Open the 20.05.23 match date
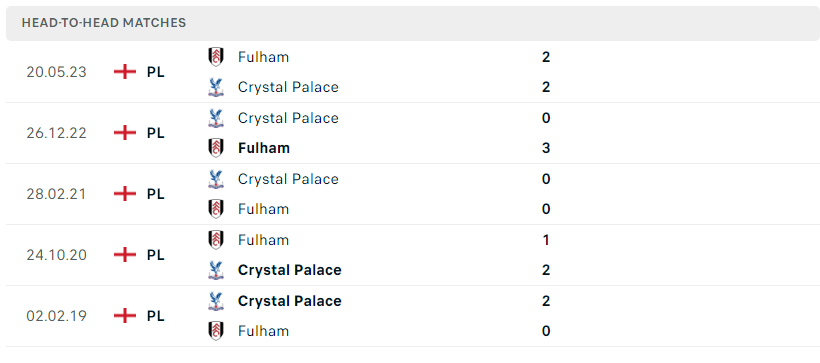This screenshot has height=363, width=820. [x=56, y=72]
